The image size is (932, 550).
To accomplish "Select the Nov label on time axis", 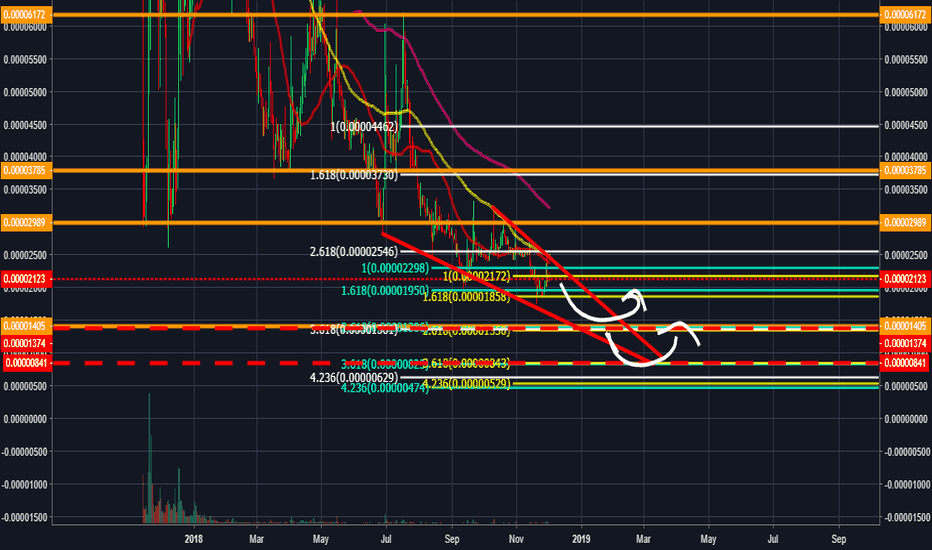I will click(x=516, y=539).
